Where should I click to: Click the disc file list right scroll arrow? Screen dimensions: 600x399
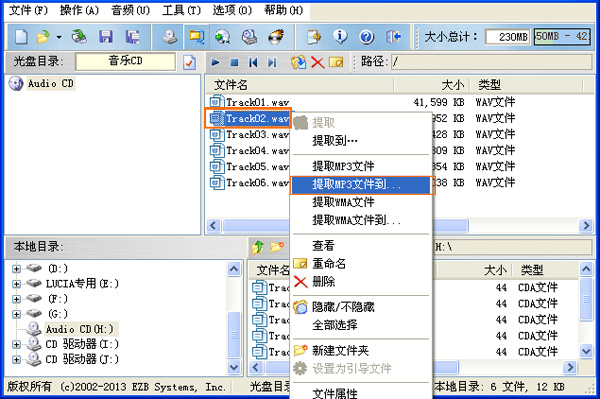[585, 225]
